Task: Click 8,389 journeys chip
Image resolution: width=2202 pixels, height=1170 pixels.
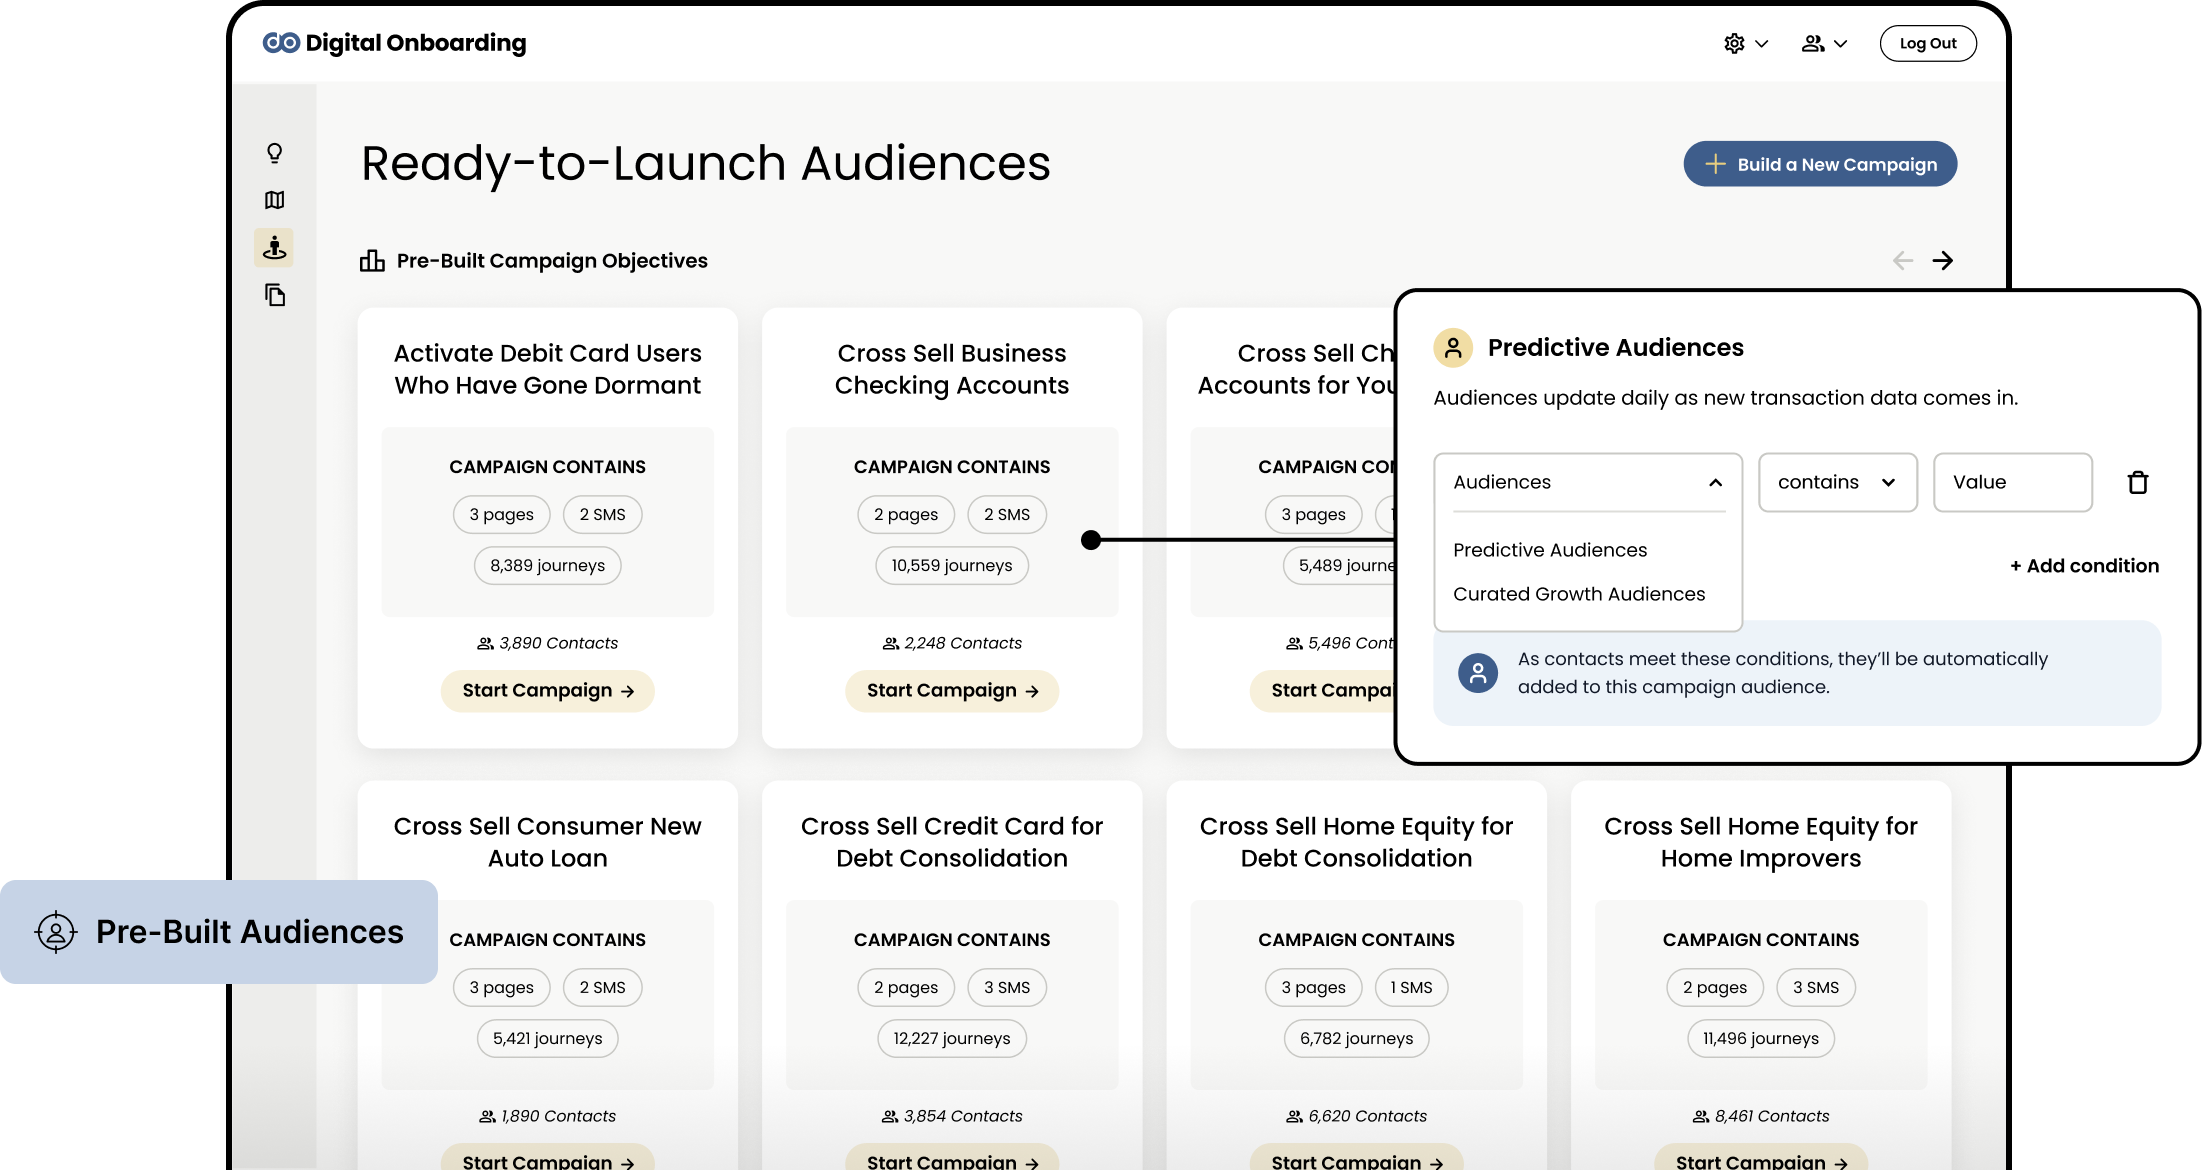Action: click(547, 566)
